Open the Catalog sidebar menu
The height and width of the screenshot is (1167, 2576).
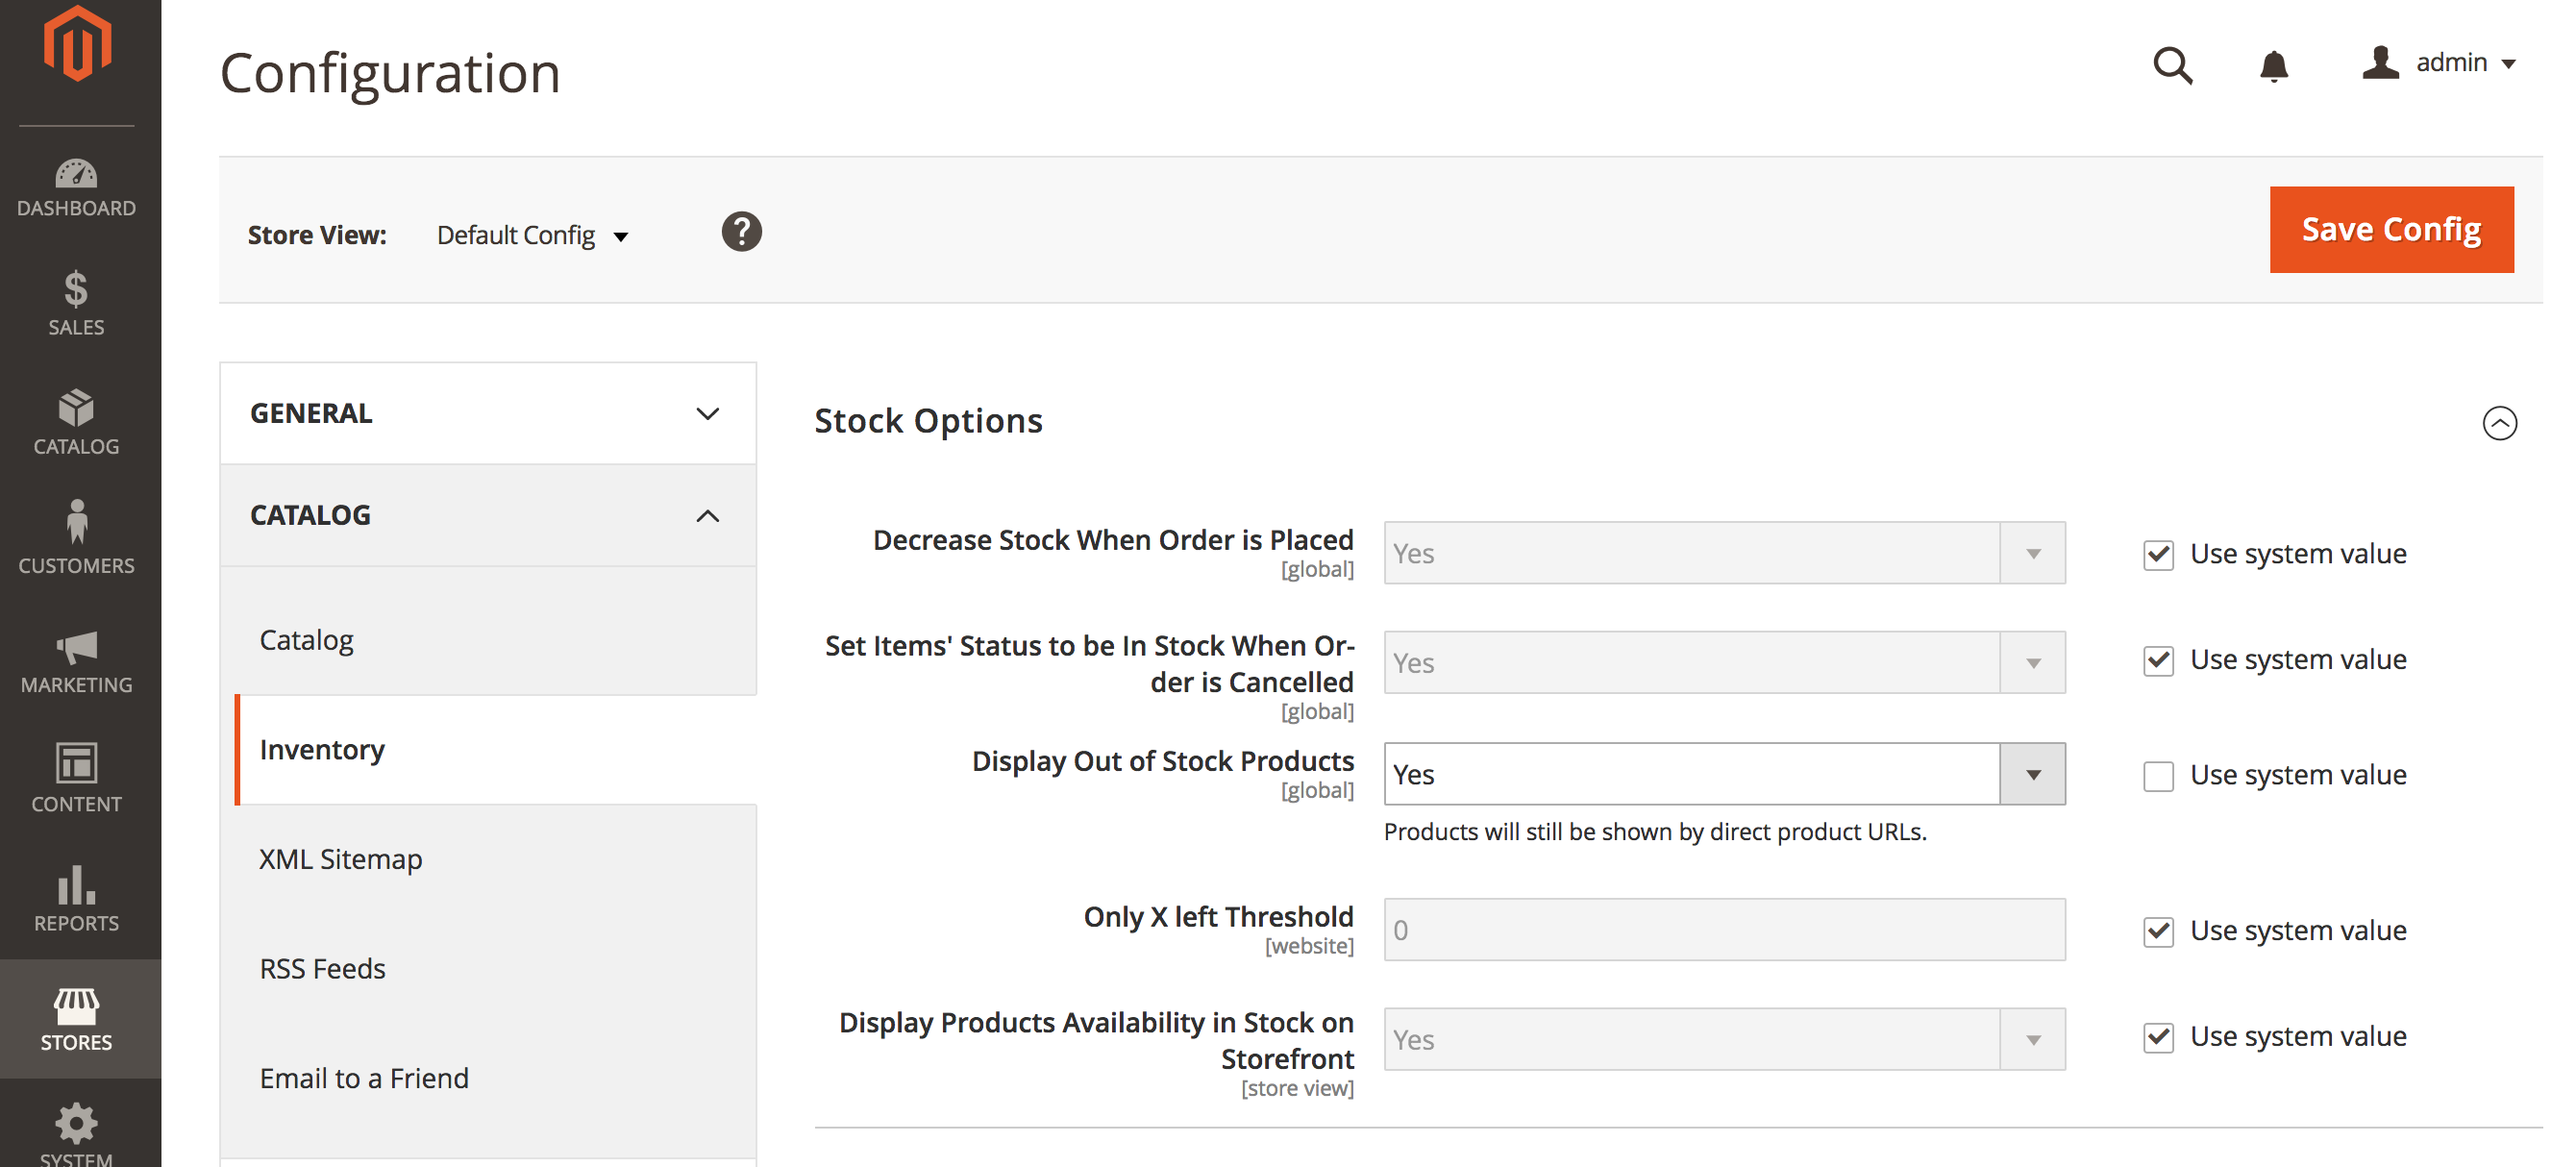[x=76, y=423]
